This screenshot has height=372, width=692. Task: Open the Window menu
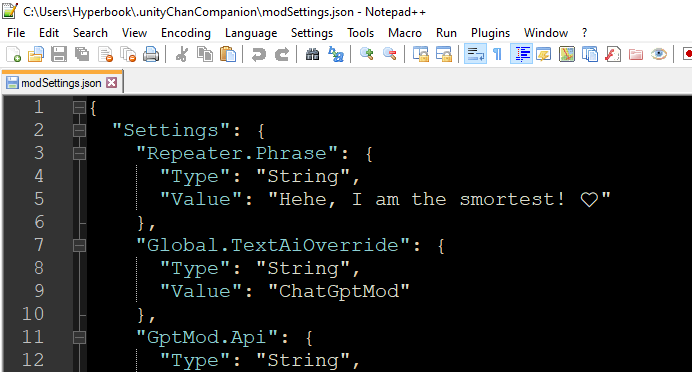coord(546,33)
